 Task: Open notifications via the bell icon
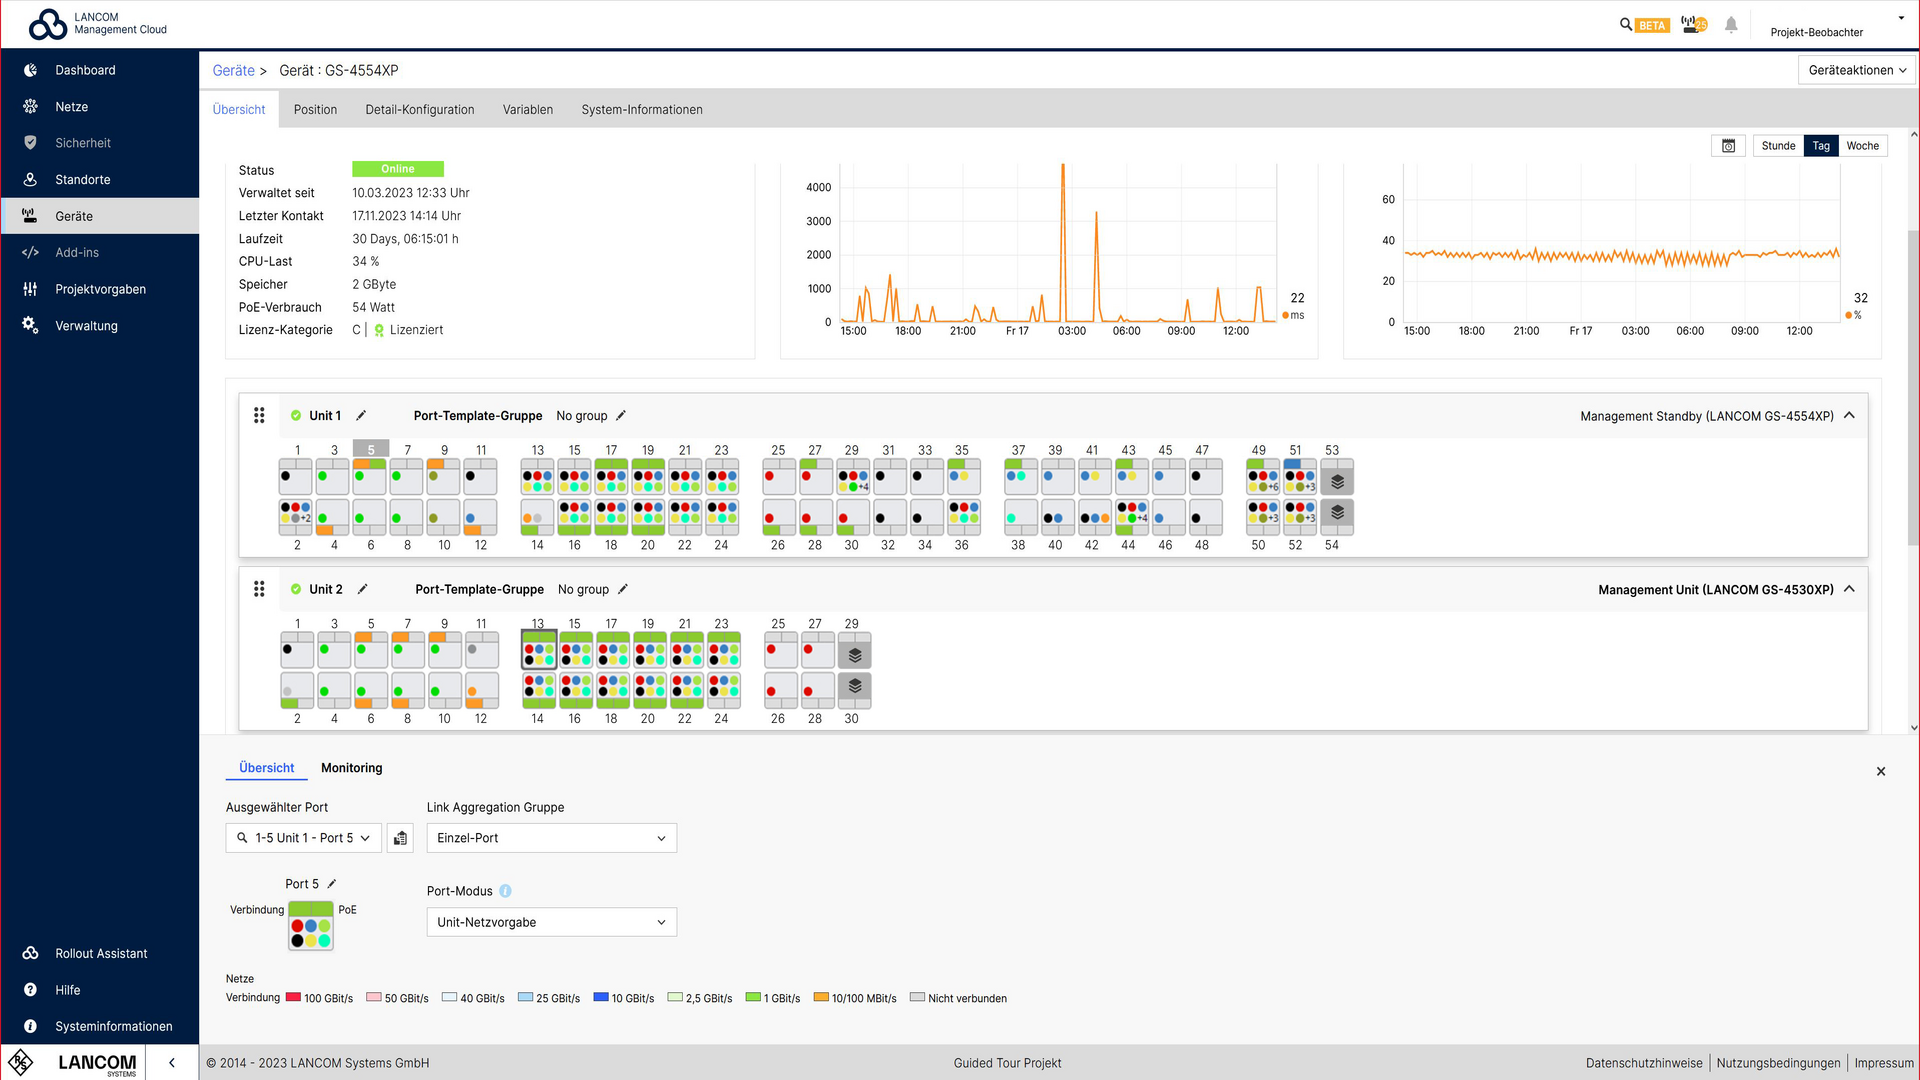click(x=1731, y=24)
